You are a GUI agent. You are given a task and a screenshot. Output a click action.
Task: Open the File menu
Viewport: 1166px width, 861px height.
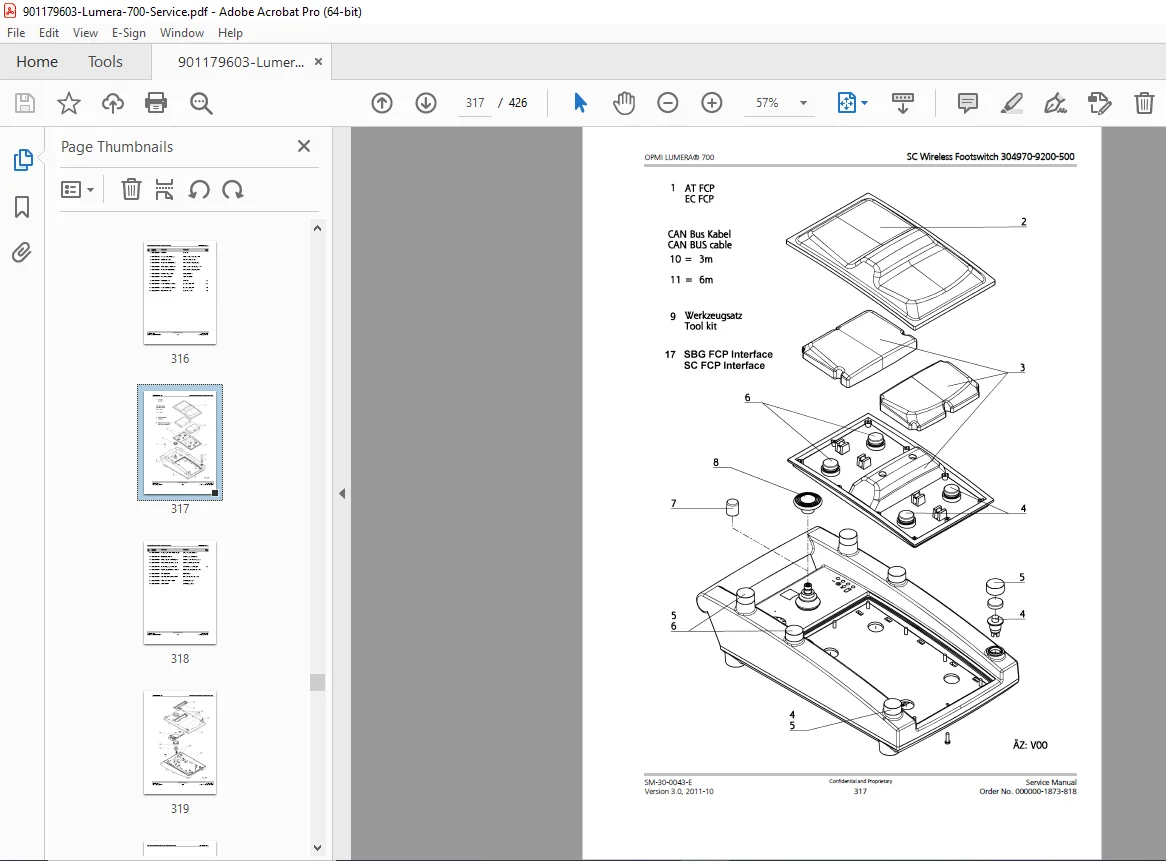(x=16, y=33)
